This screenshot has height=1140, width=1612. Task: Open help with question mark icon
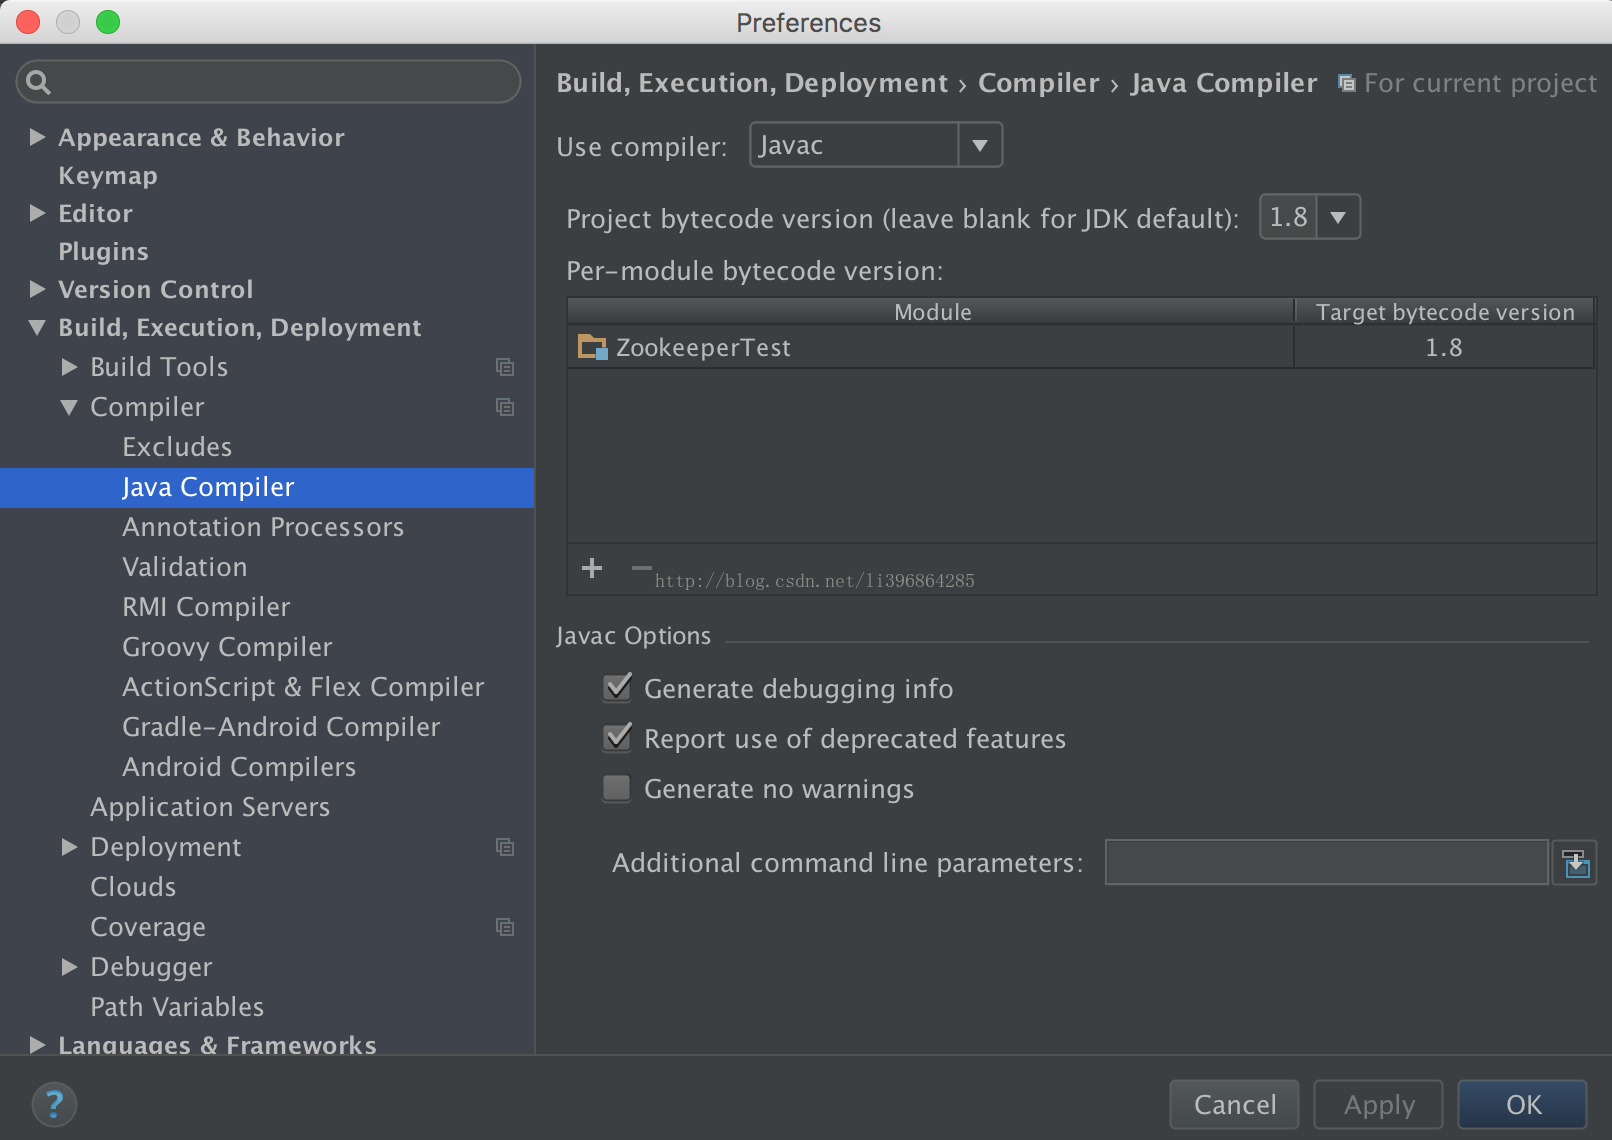(x=54, y=1104)
